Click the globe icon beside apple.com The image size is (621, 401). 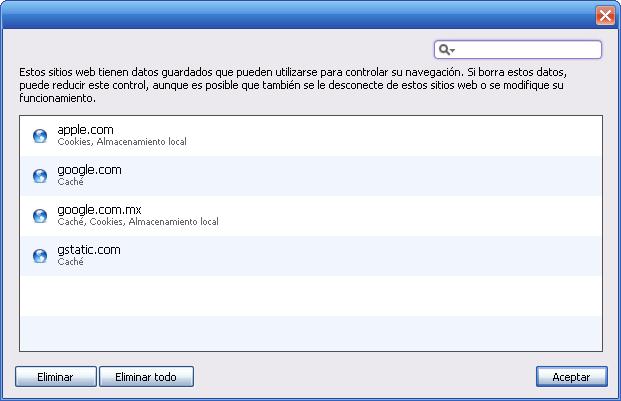coord(40,136)
